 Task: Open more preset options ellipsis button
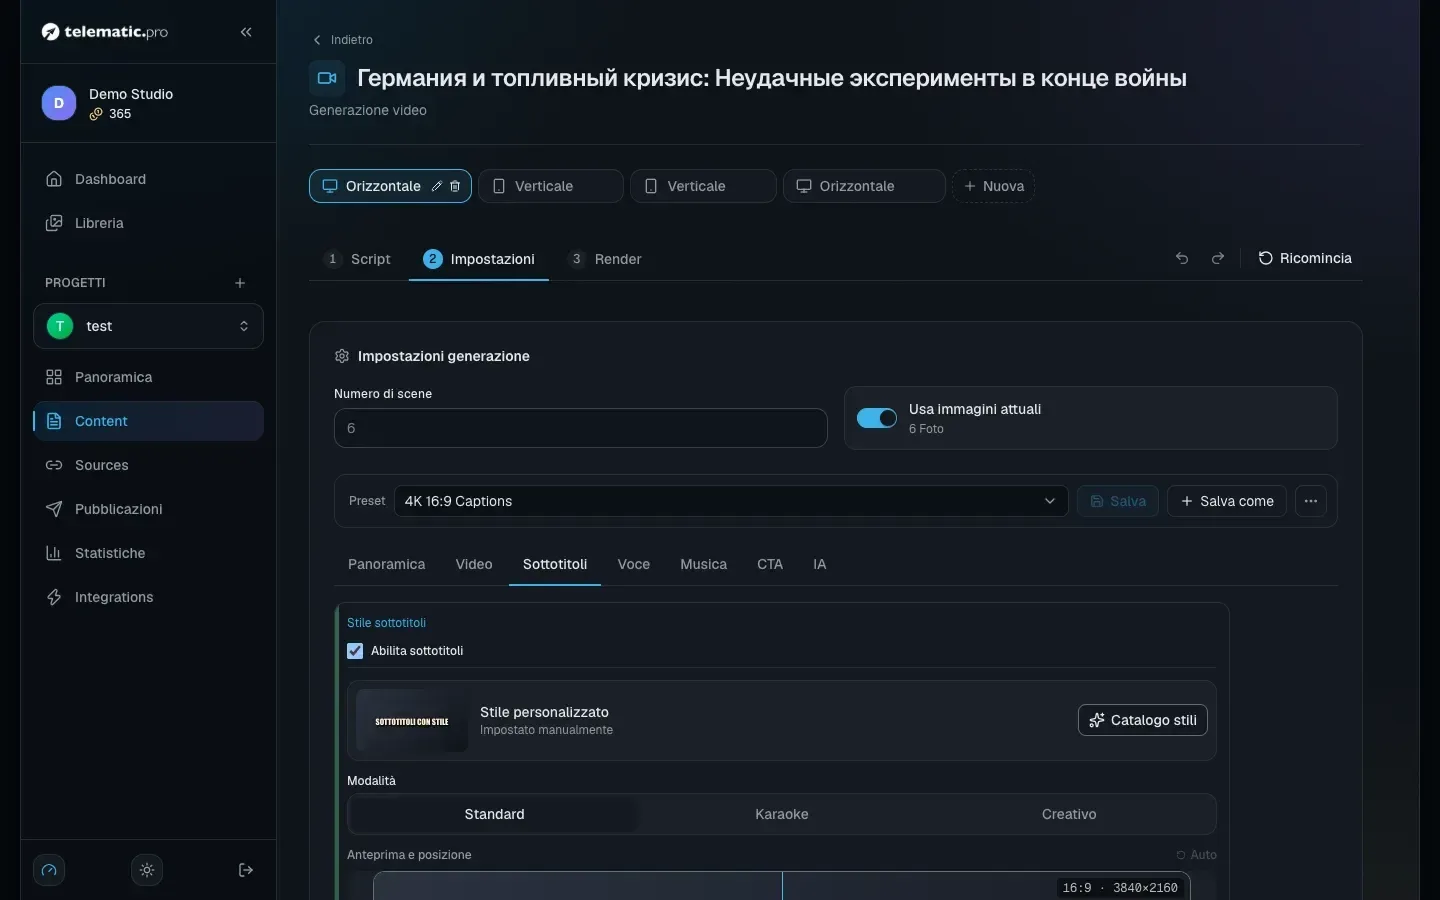point(1311,501)
